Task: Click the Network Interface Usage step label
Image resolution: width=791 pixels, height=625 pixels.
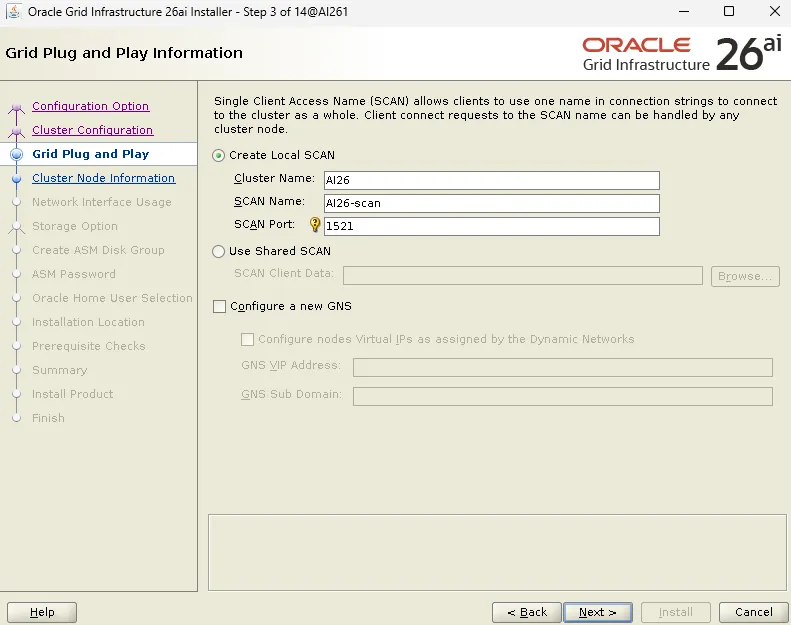Action: [102, 202]
